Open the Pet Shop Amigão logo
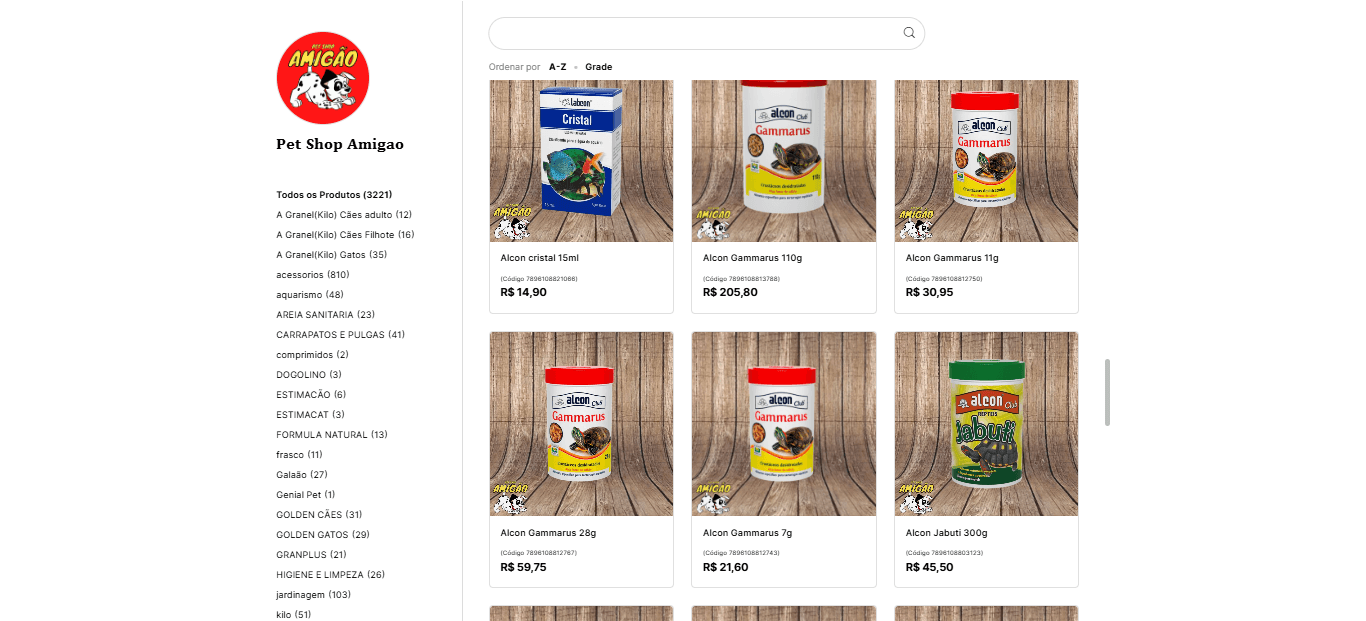 [323, 77]
